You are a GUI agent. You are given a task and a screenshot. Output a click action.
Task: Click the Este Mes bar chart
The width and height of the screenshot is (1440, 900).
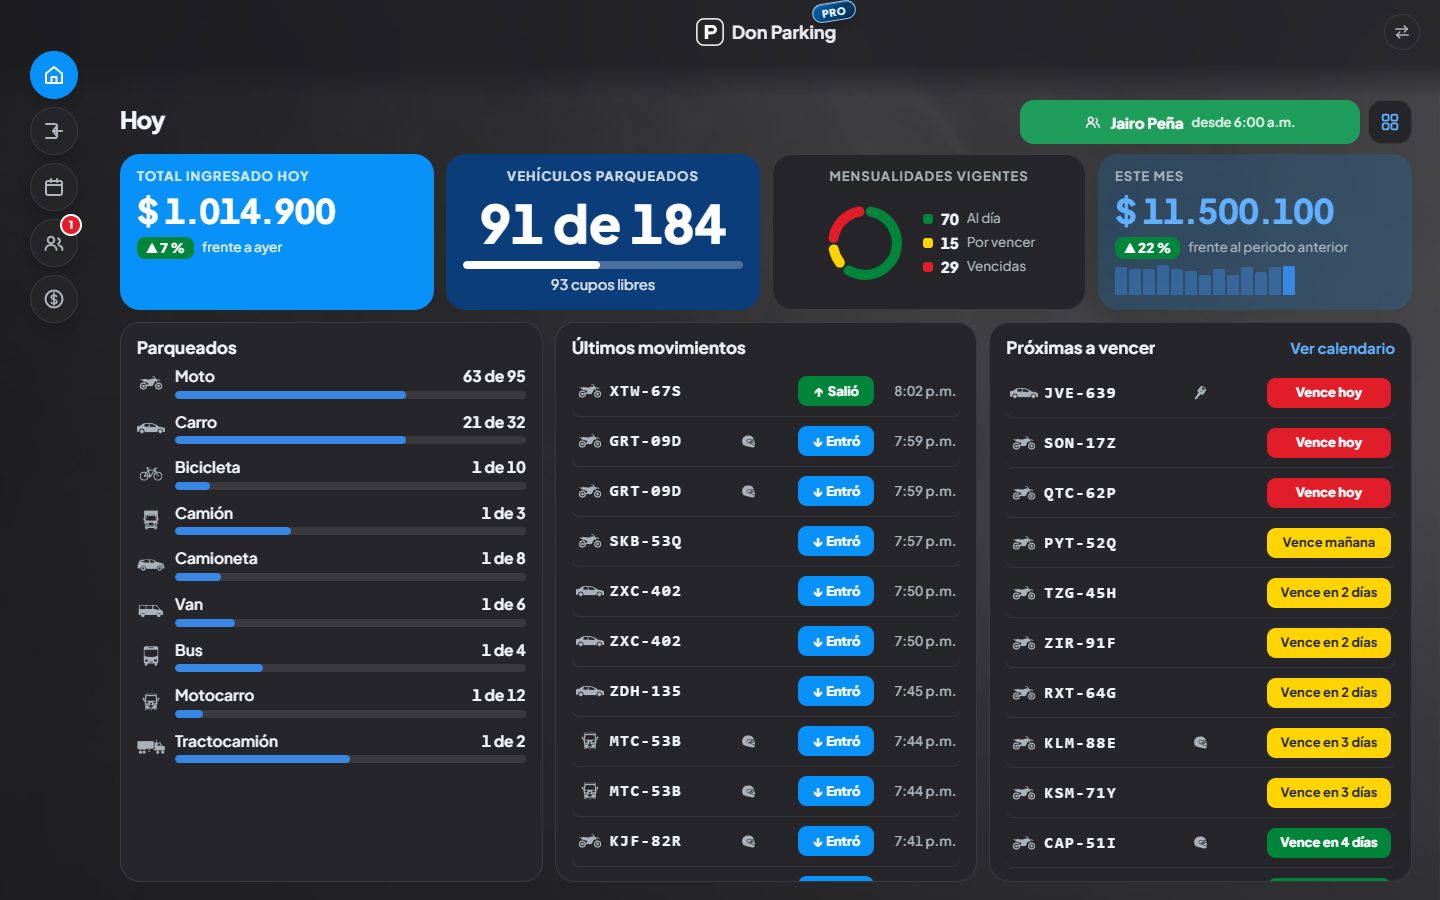point(1205,280)
